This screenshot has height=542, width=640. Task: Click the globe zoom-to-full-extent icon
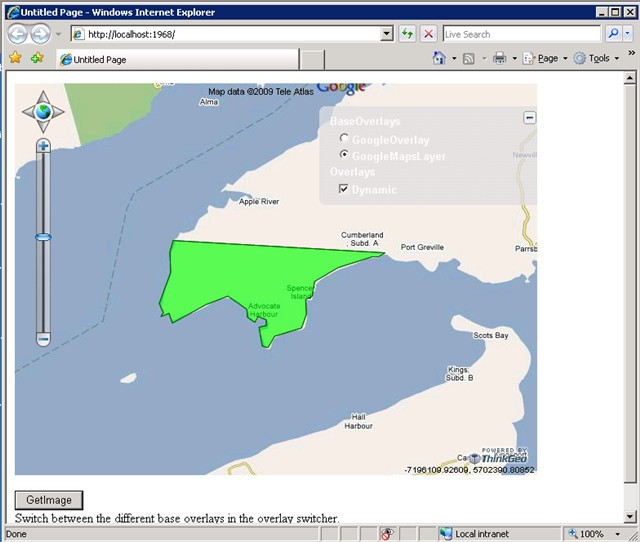pos(43,111)
